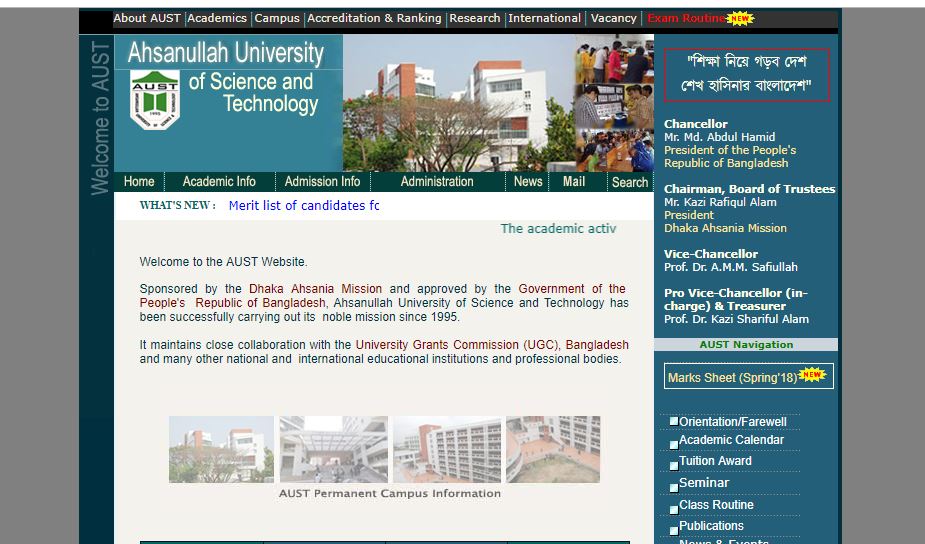Click the Government of the People's Republic link
The height and width of the screenshot is (544, 925).
pyautogui.click(x=383, y=296)
